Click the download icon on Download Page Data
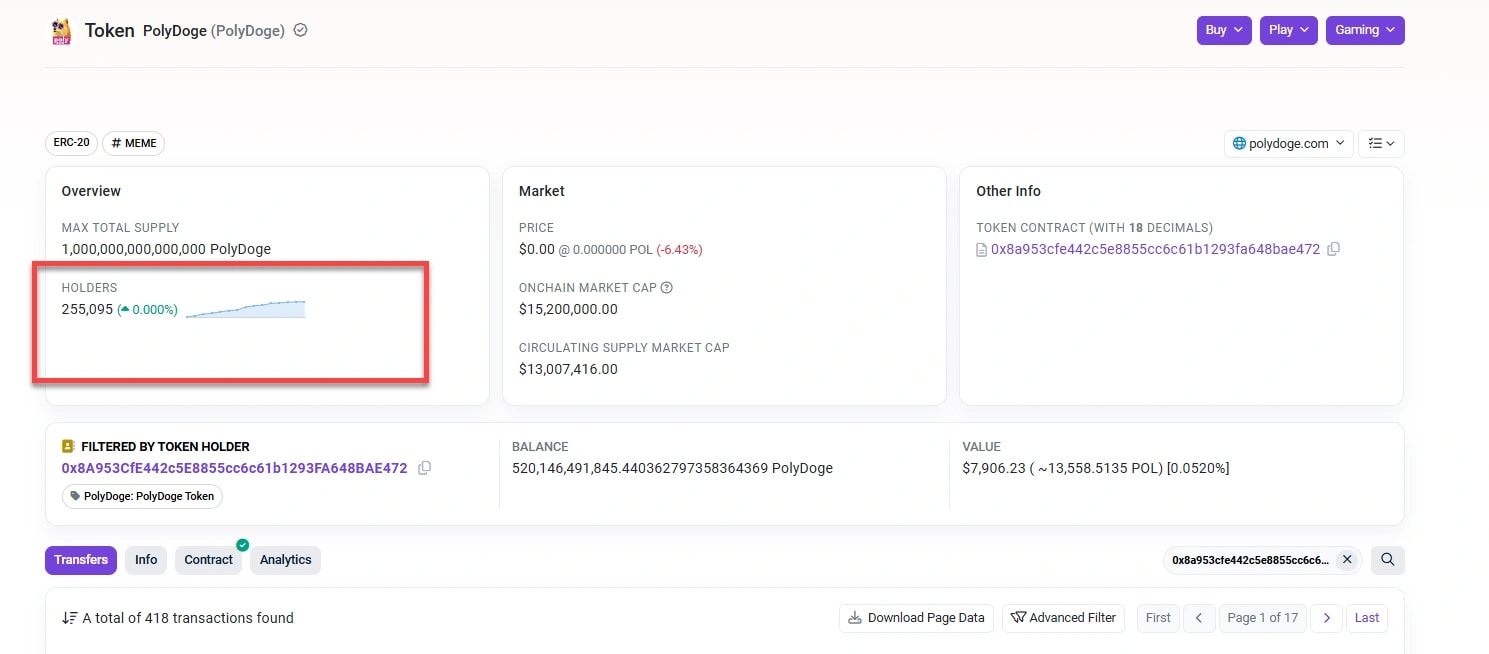Image resolution: width=1489 pixels, height=654 pixels. click(x=854, y=618)
